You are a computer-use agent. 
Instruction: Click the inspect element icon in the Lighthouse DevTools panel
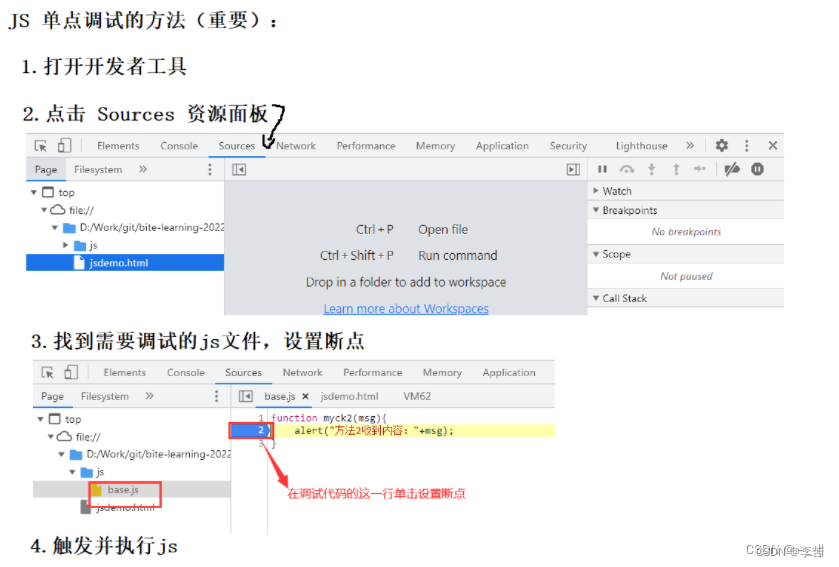41,146
